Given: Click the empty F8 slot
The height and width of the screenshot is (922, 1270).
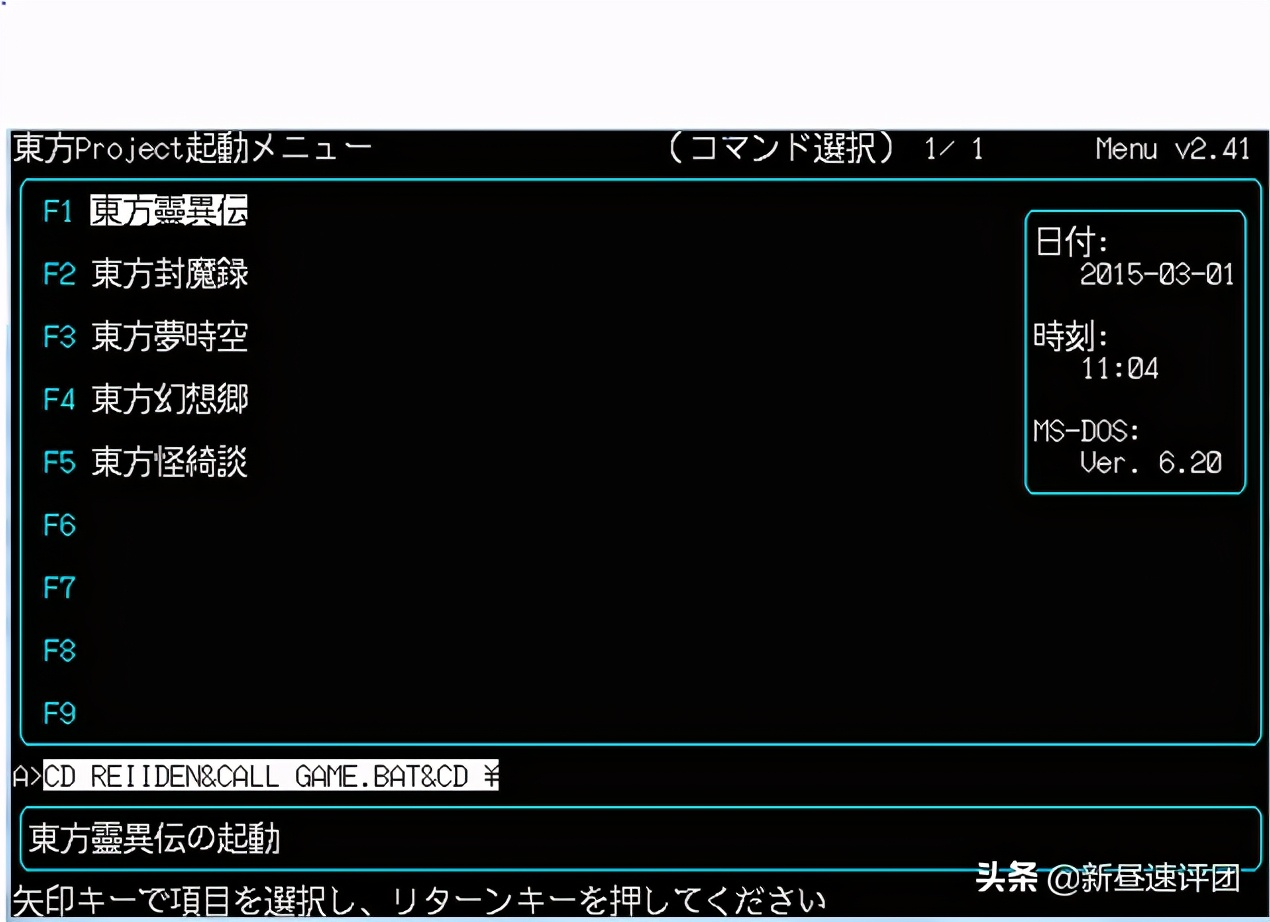Looking at the screenshot, I should pos(58,651).
